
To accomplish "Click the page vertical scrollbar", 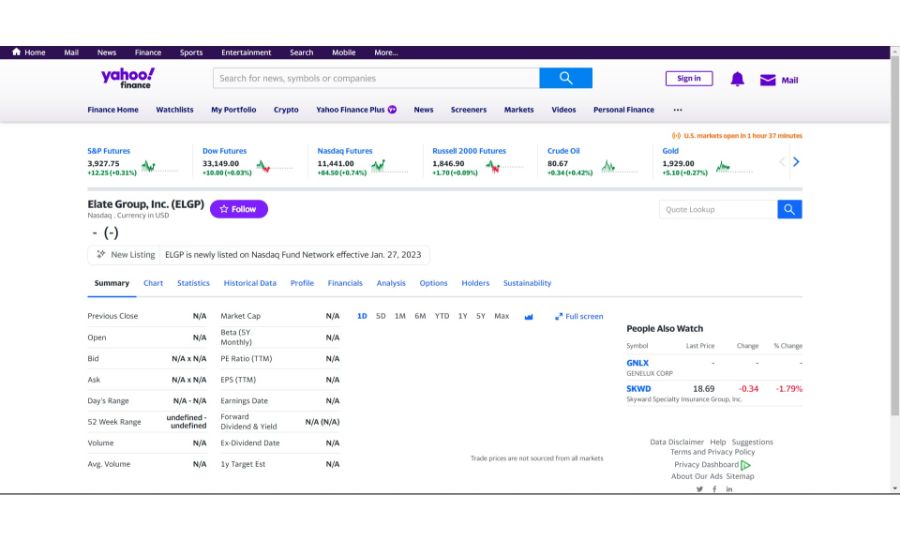I will click(x=895, y=235).
